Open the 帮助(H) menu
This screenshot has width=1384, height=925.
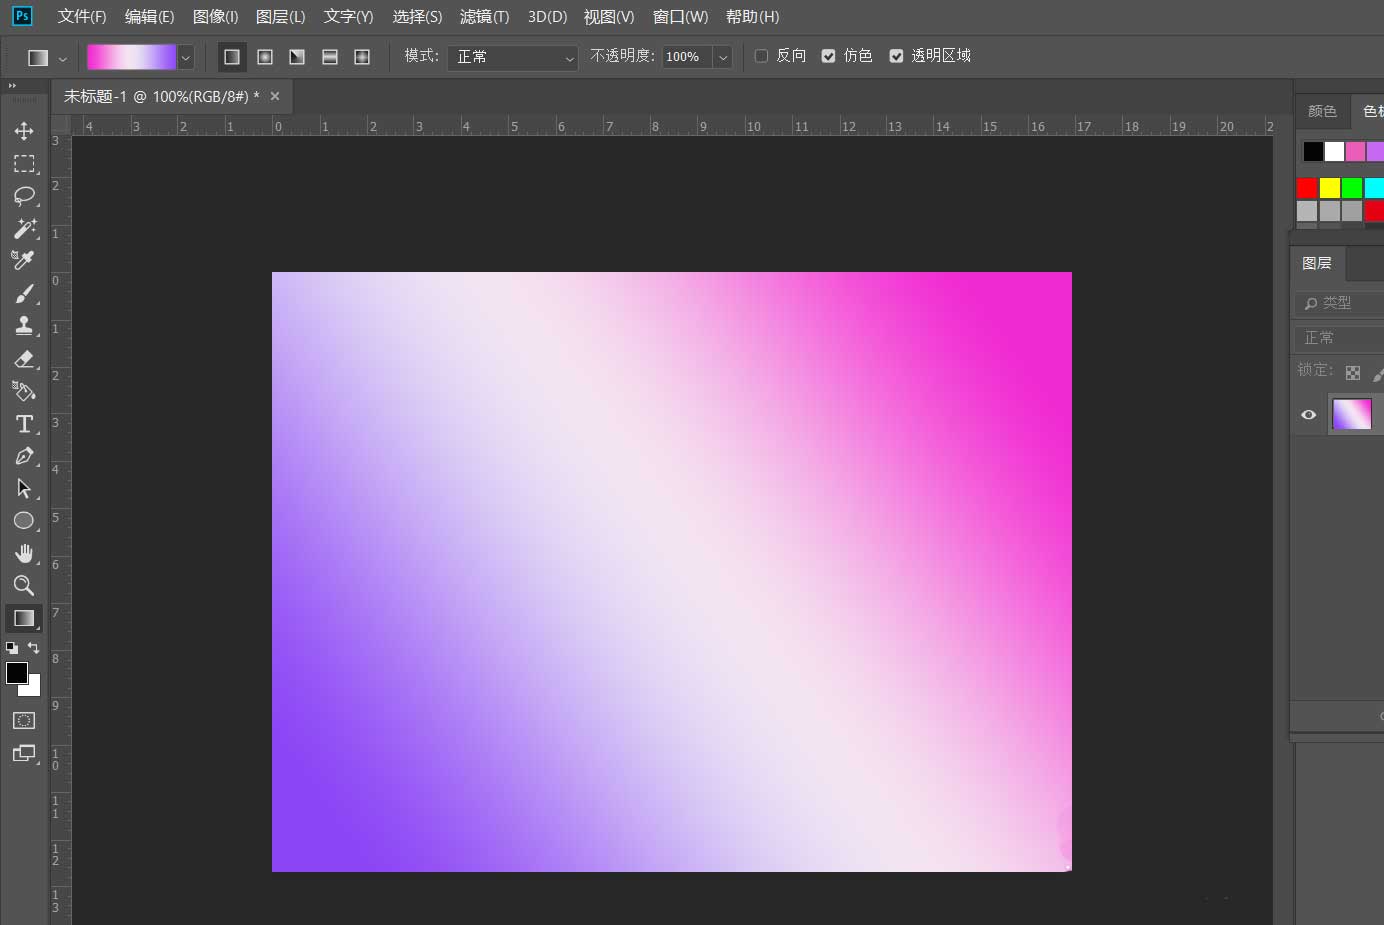(752, 16)
